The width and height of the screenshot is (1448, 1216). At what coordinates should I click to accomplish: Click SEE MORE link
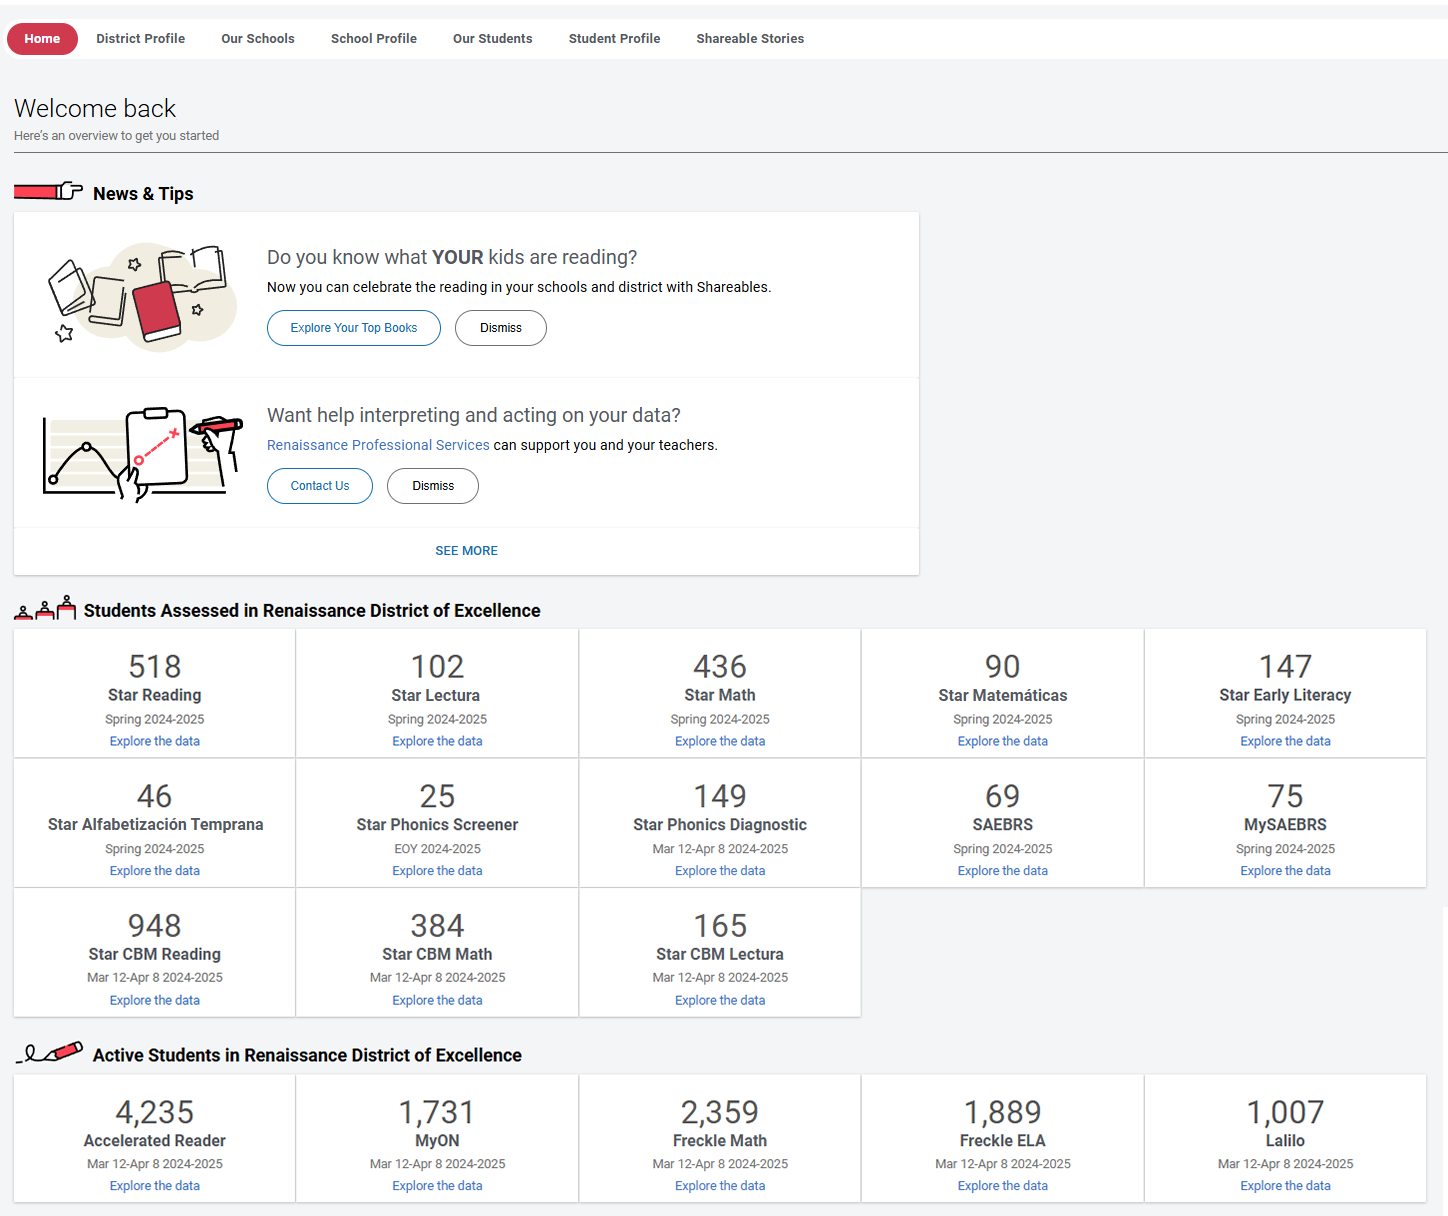coord(466,551)
